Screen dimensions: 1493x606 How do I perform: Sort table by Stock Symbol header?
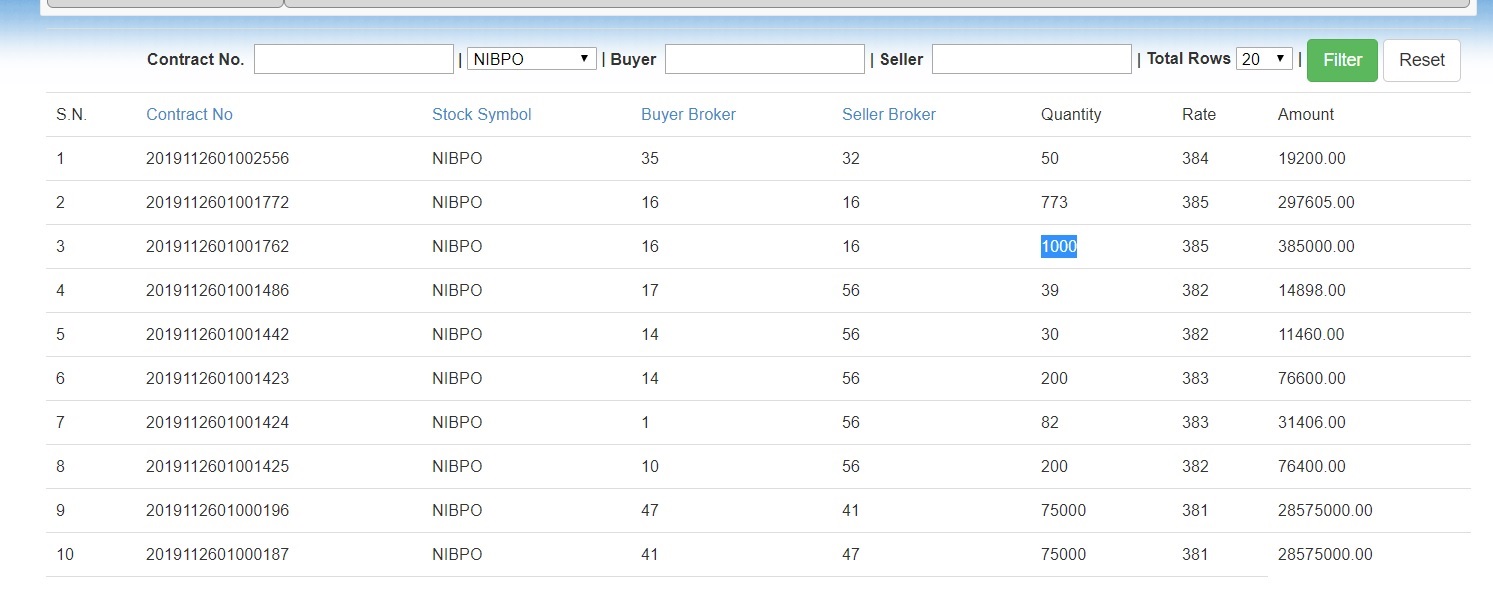[481, 114]
